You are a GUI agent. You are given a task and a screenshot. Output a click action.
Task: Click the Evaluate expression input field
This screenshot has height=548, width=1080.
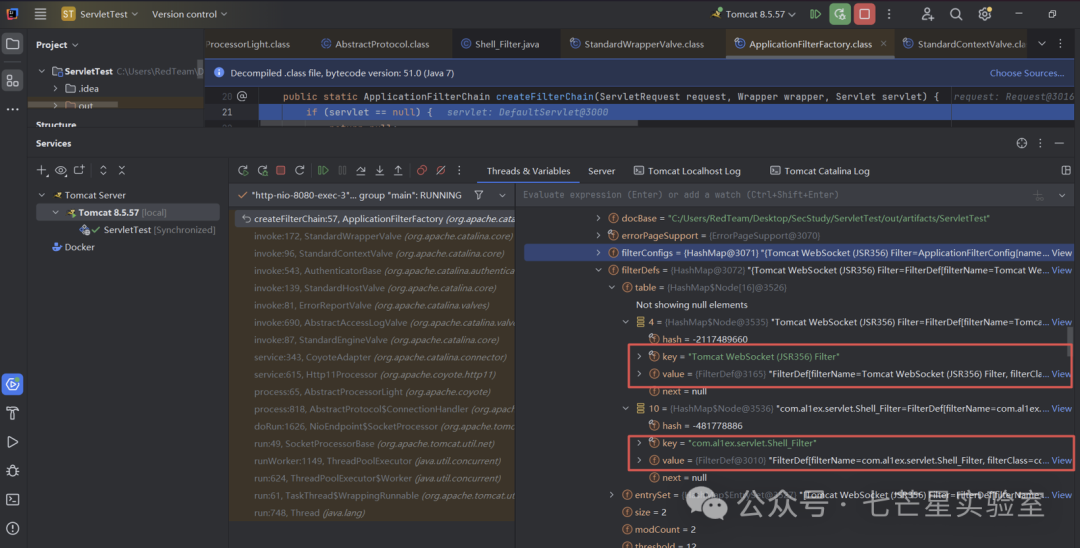[771, 195]
